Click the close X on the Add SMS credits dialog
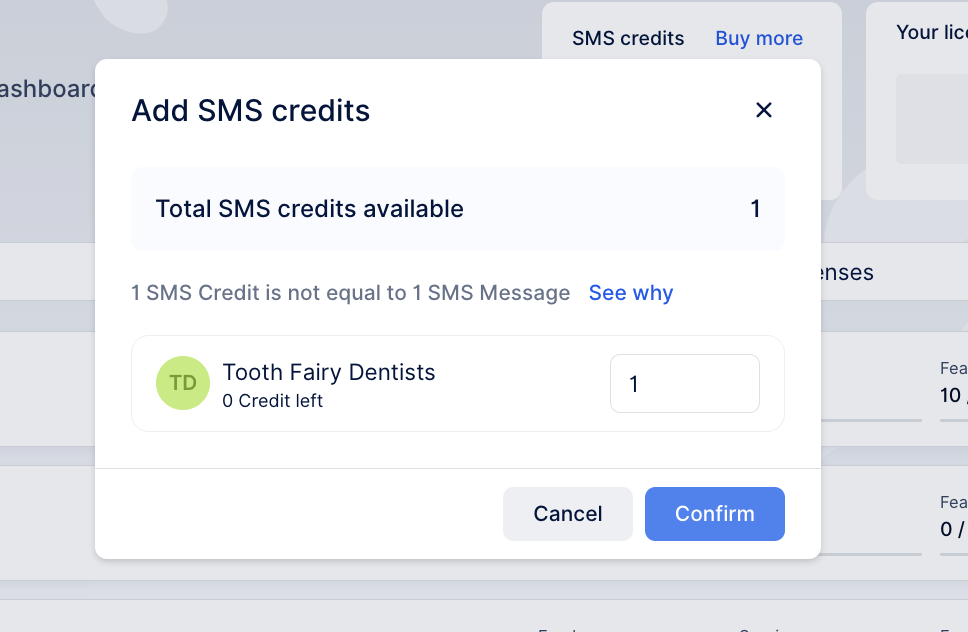This screenshot has width=968, height=632. (764, 110)
